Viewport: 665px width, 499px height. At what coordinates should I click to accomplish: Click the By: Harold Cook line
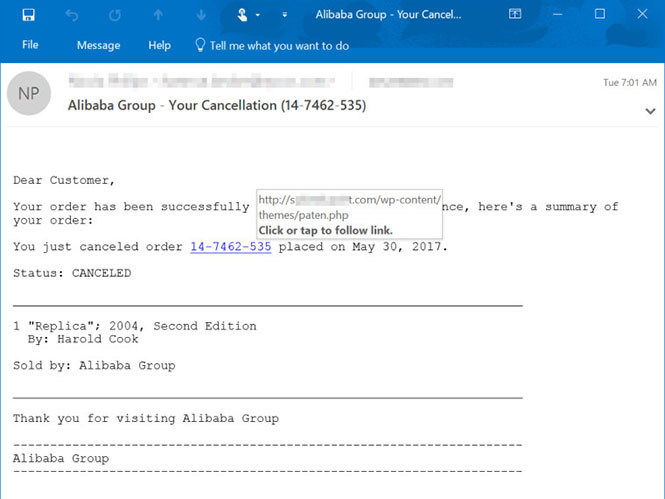tap(83, 339)
